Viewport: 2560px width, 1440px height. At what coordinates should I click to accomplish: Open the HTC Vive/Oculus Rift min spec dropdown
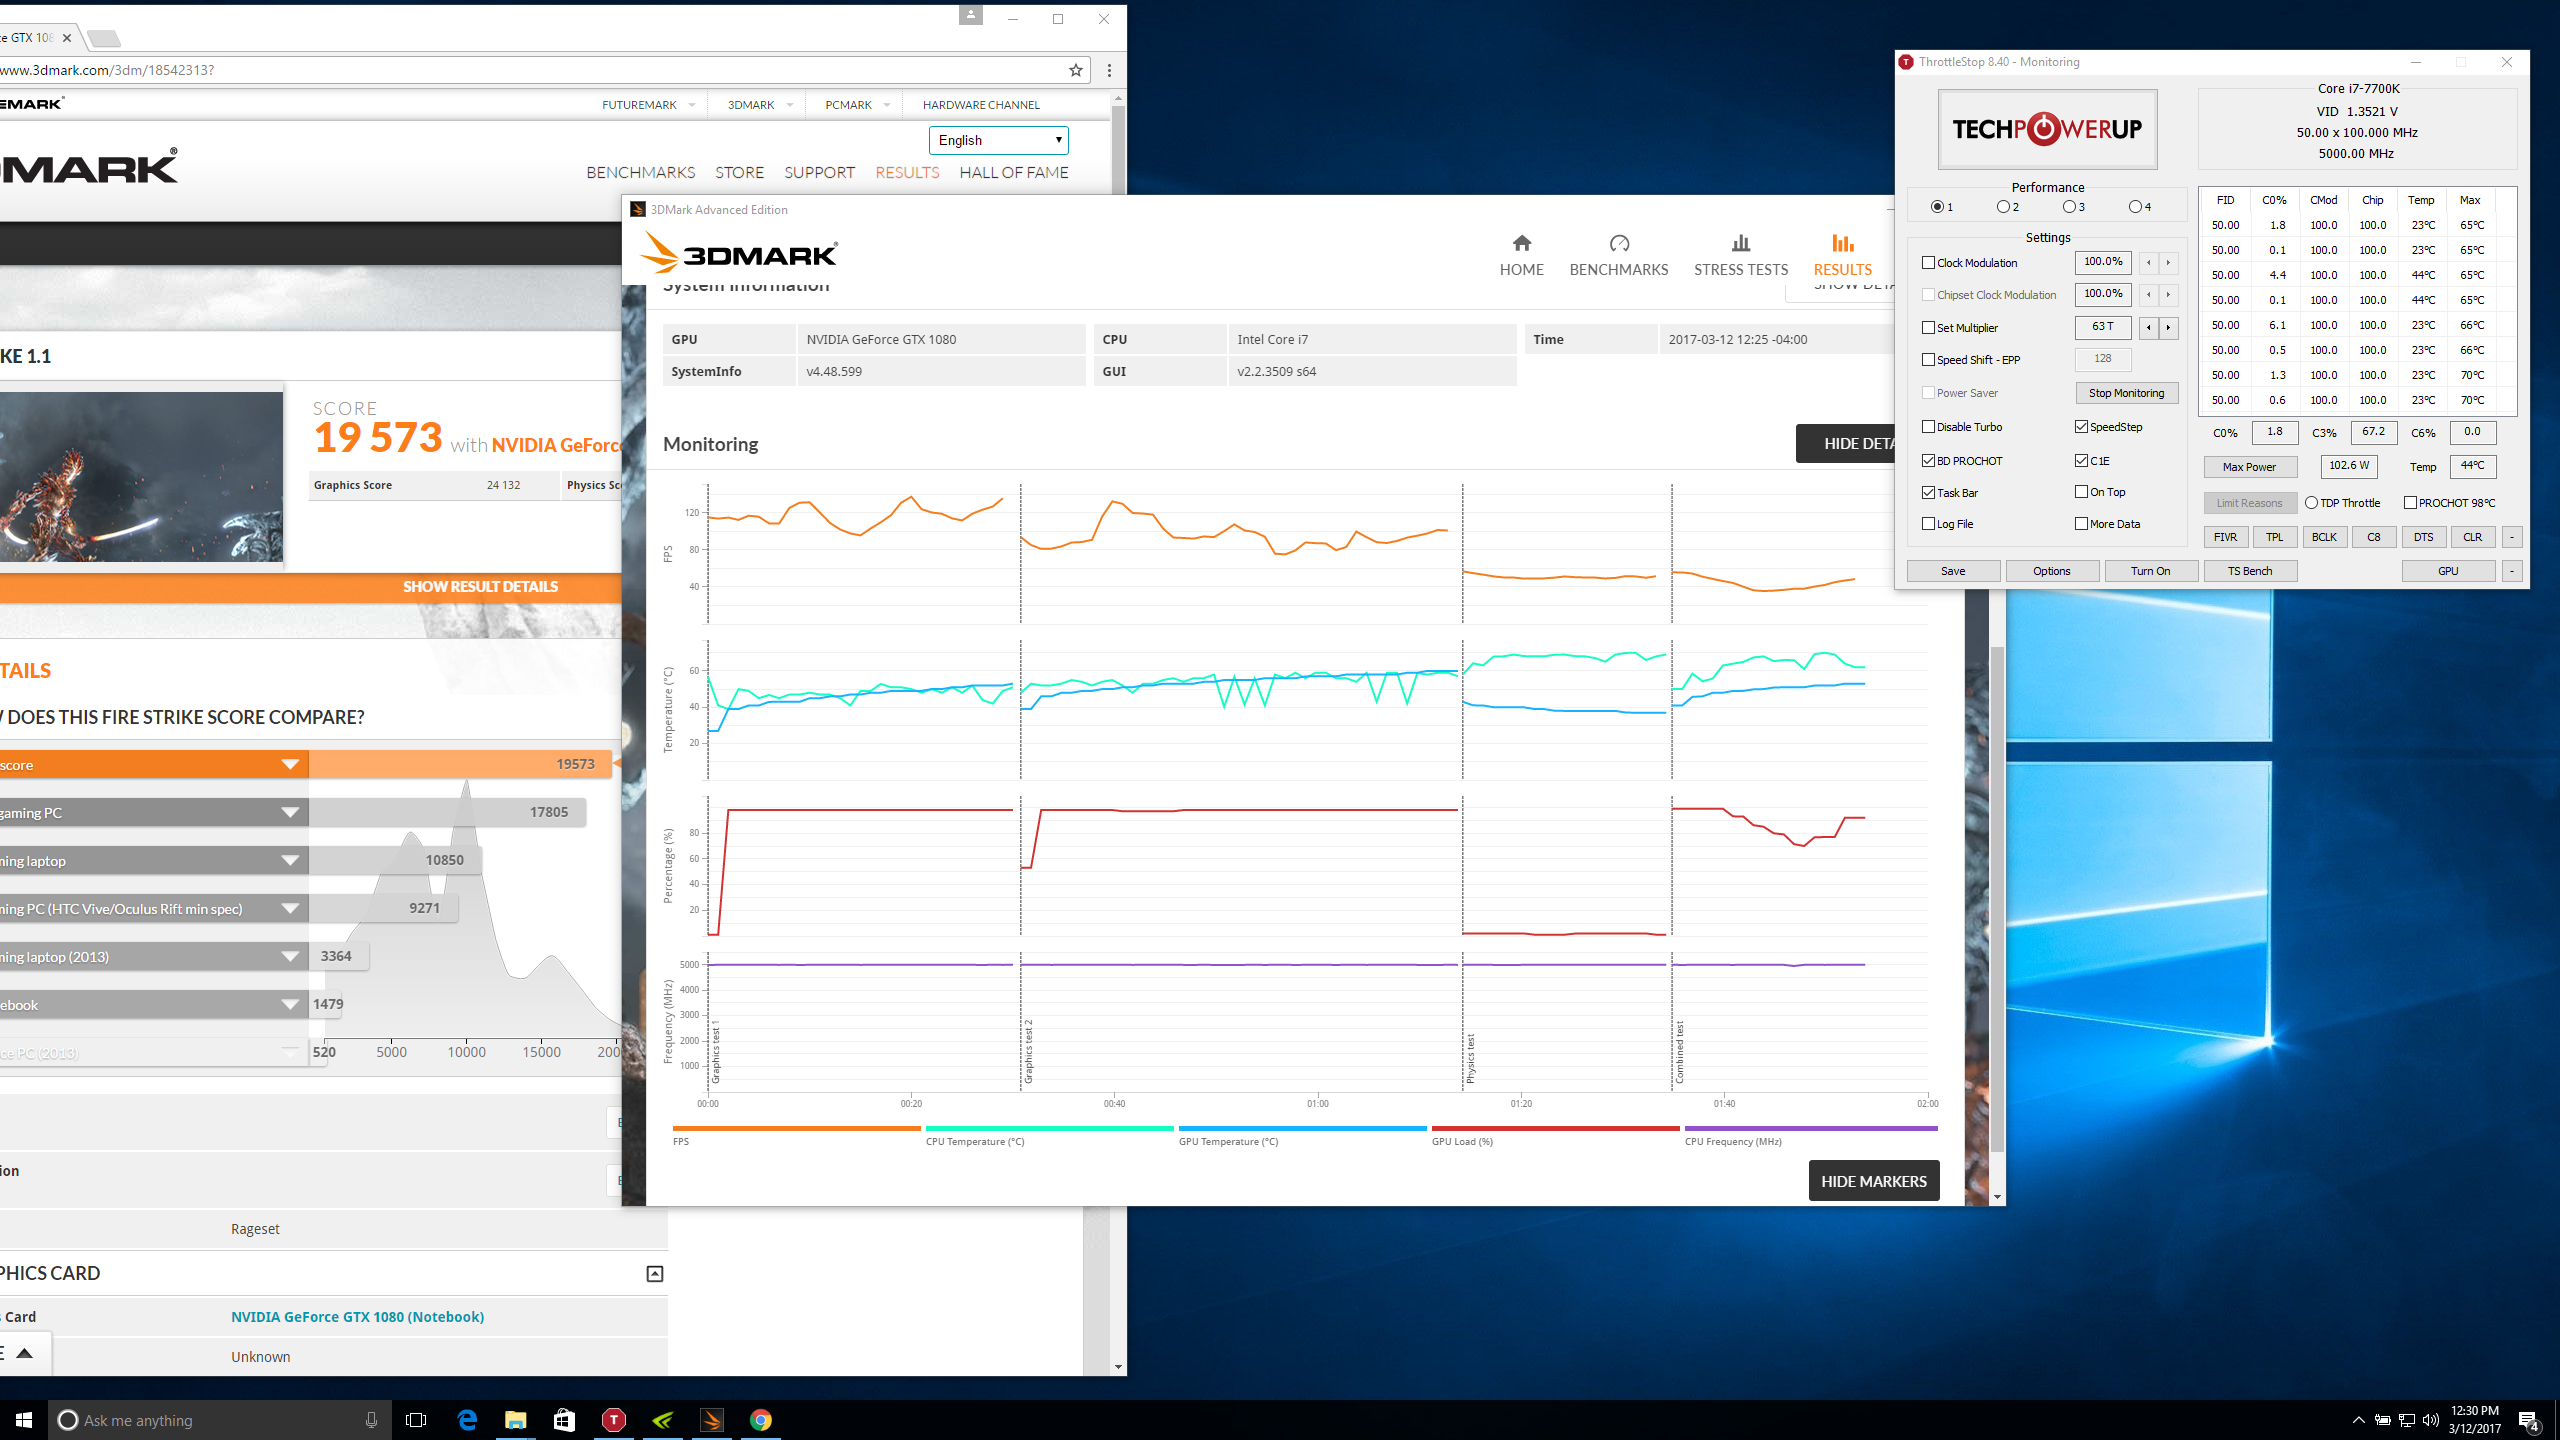290,908
